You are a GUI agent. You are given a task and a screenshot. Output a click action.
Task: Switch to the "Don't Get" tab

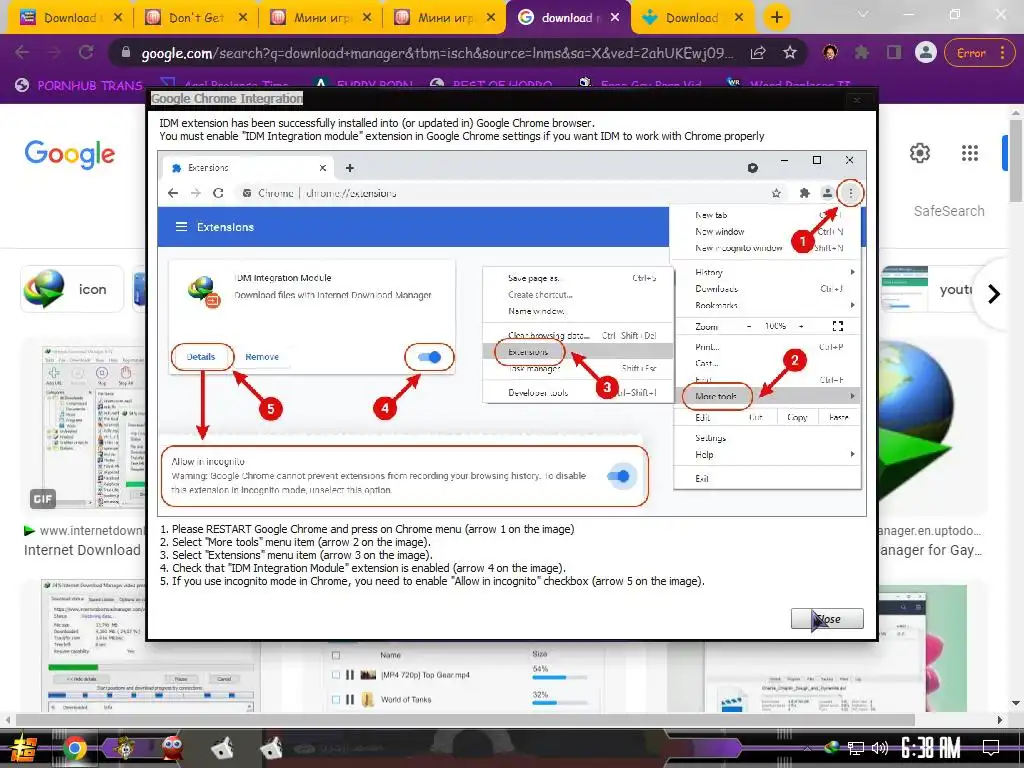click(196, 18)
